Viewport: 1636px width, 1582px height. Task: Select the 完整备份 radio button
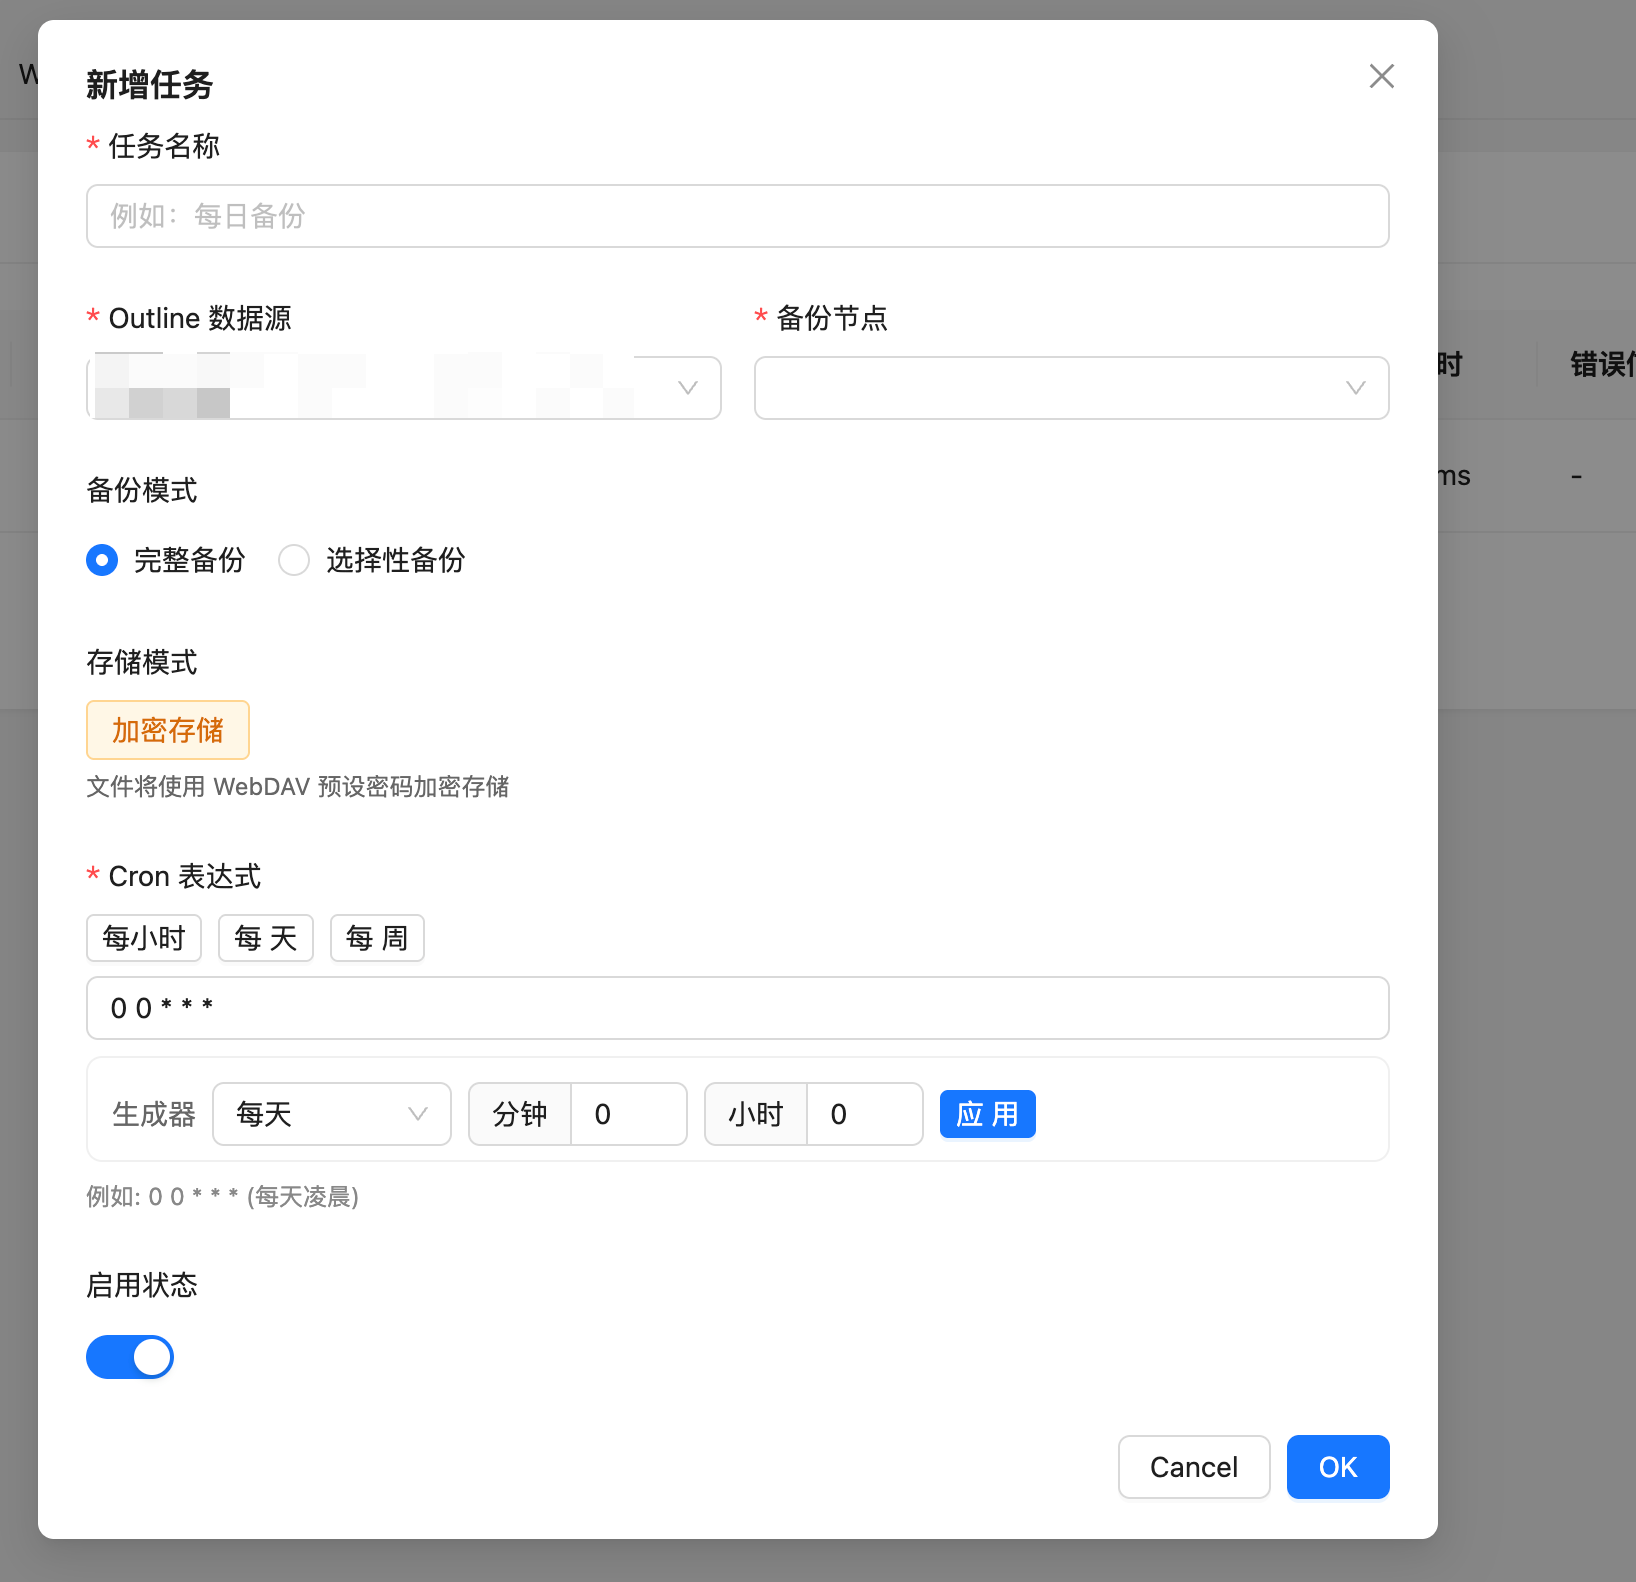click(x=102, y=560)
